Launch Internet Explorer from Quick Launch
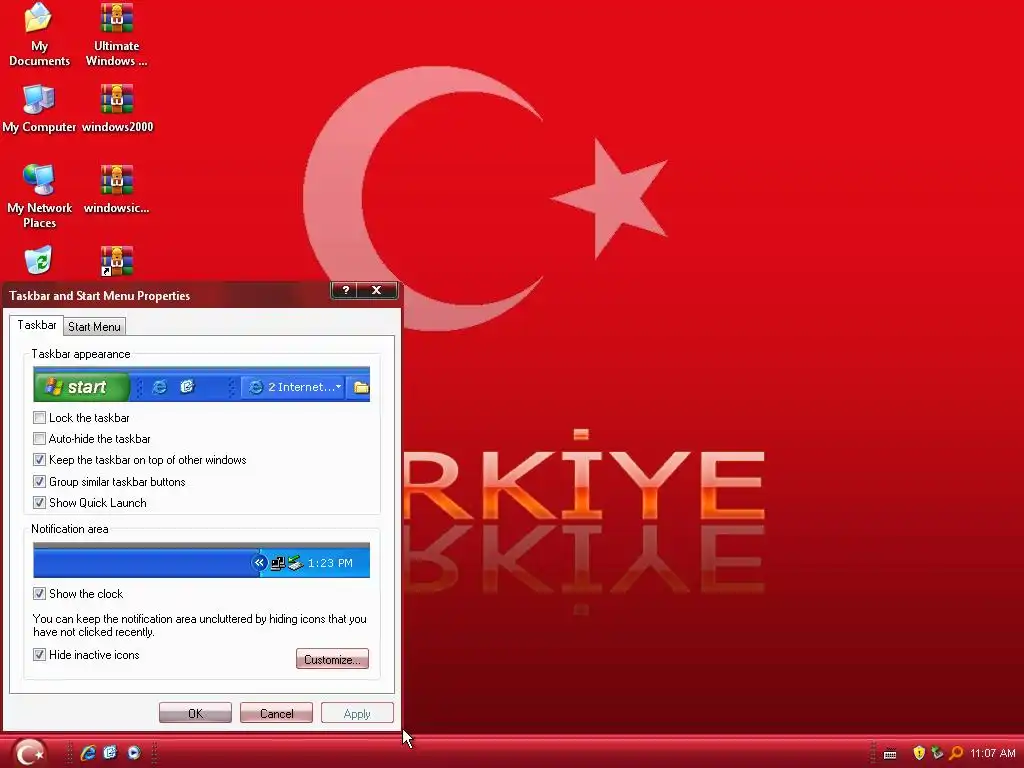The width and height of the screenshot is (1024, 768). tap(88, 753)
